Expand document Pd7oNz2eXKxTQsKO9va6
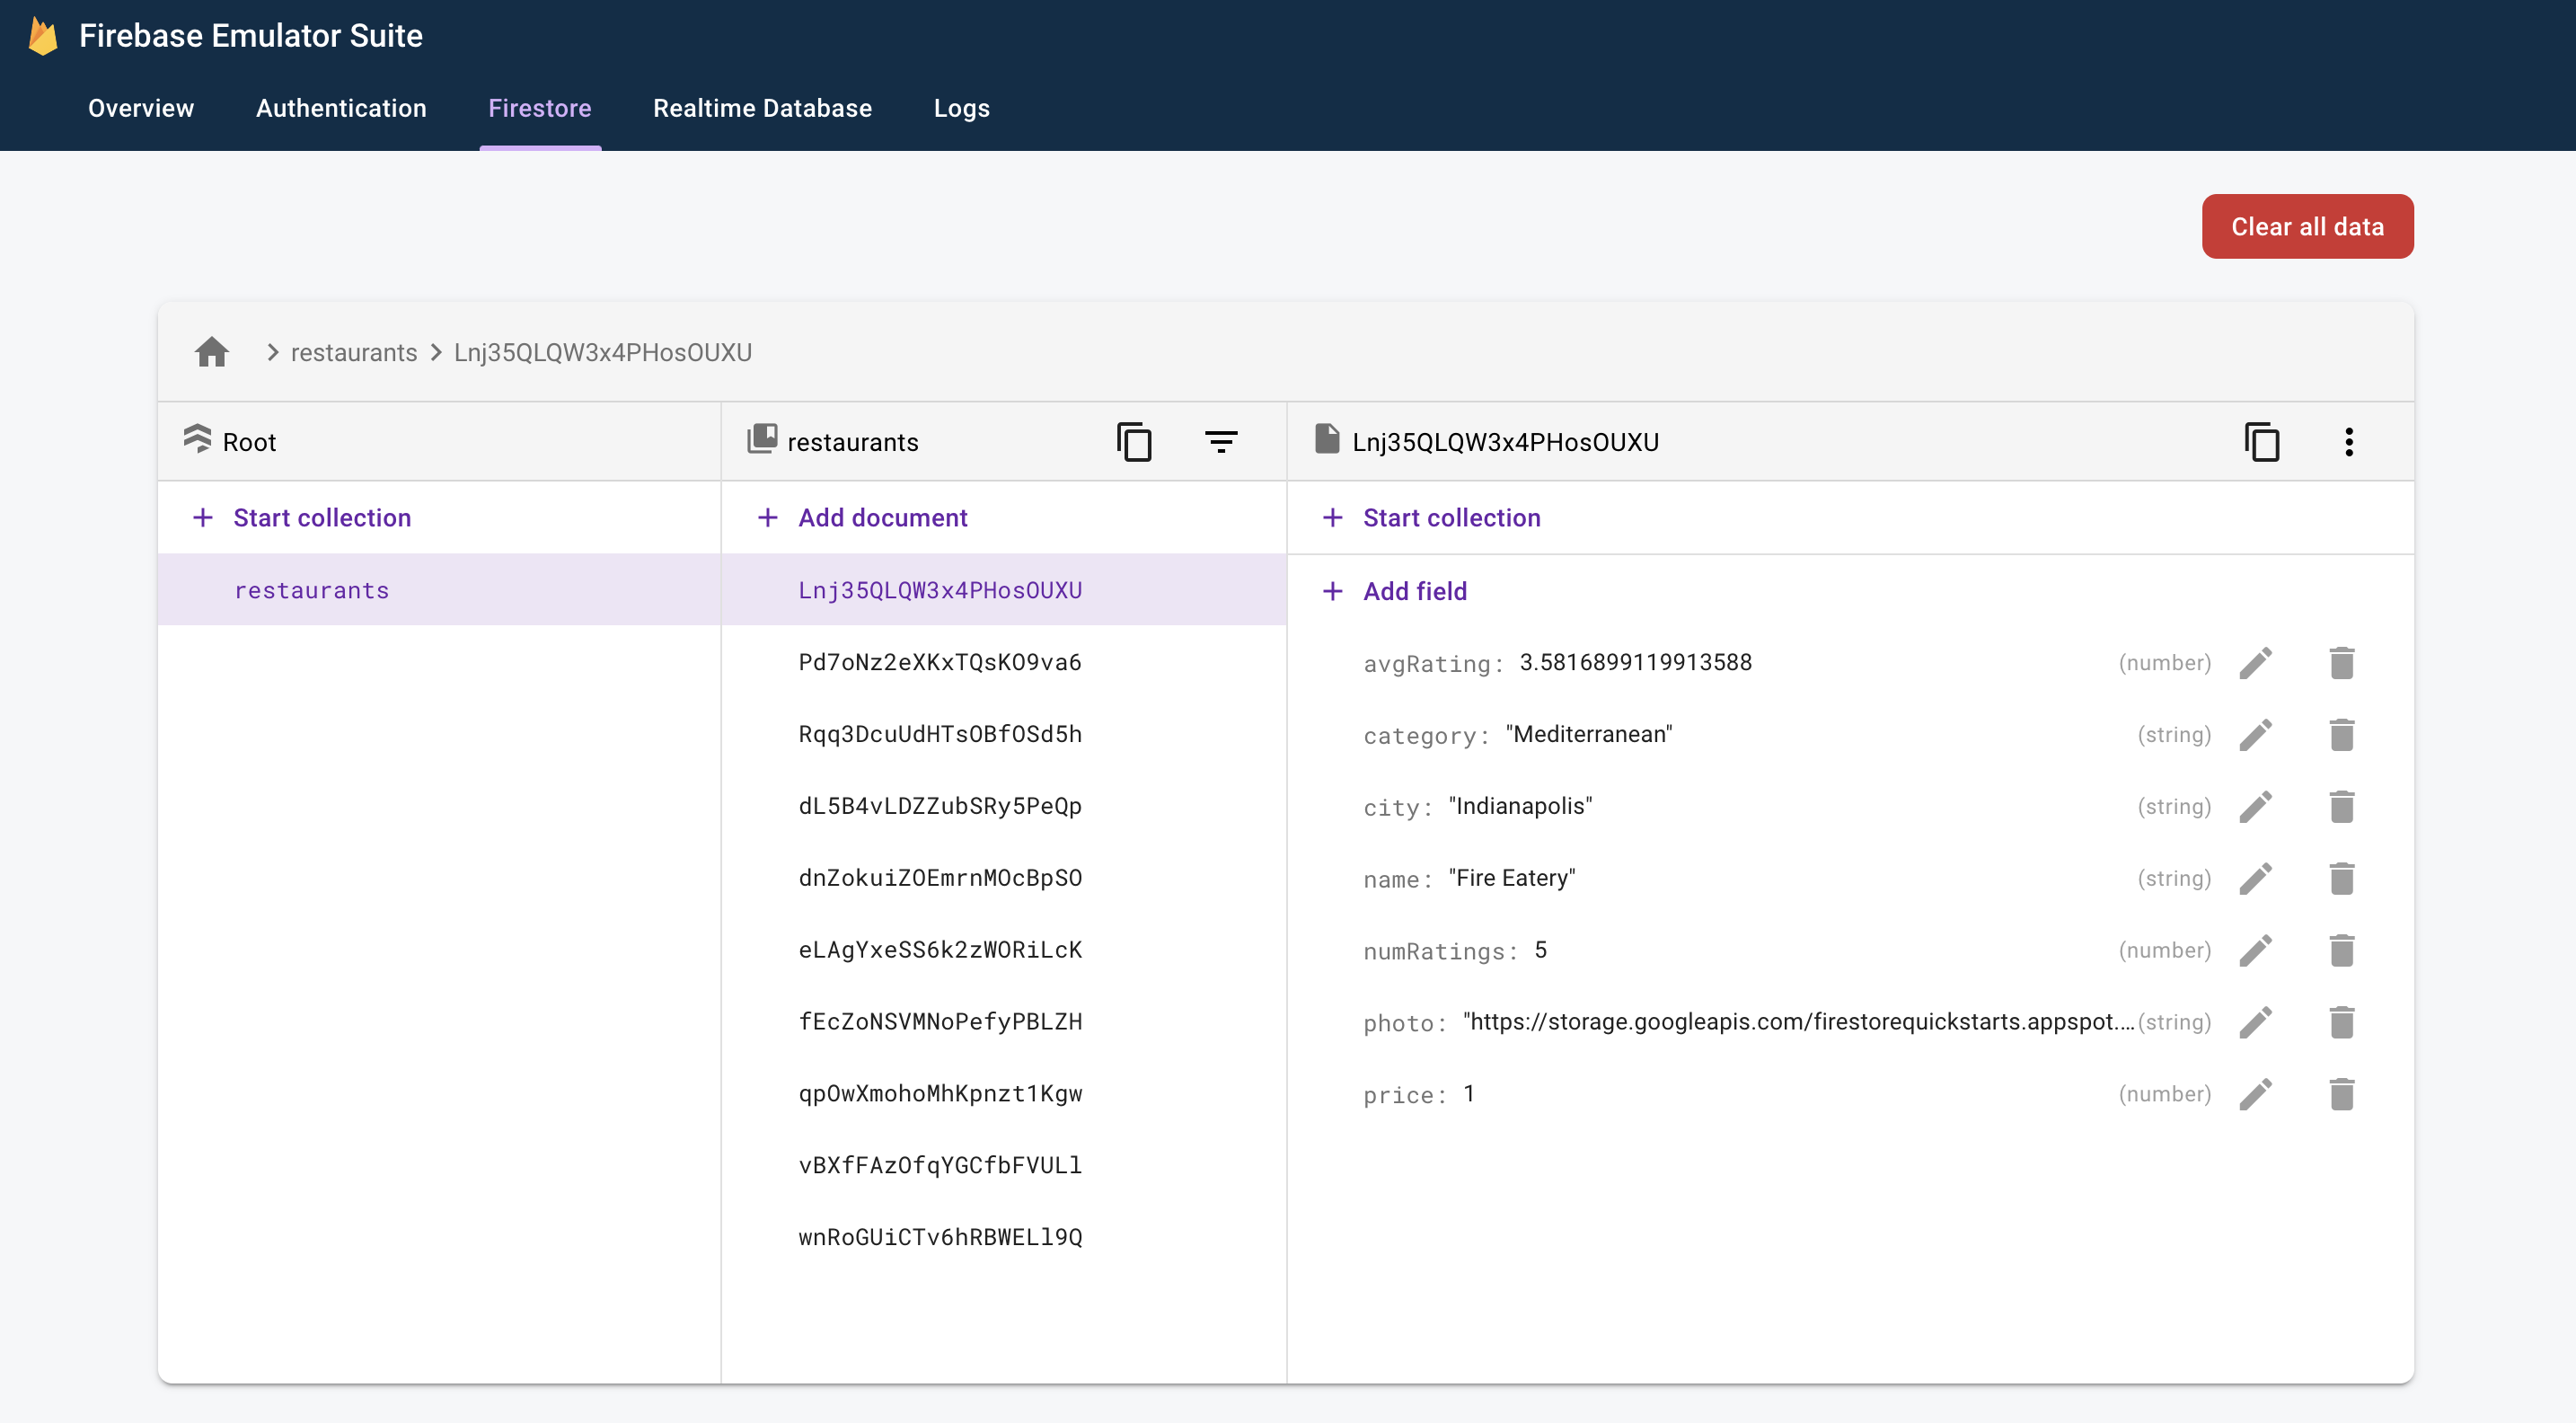The width and height of the screenshot is (2576, 1423). coord(939,660)
